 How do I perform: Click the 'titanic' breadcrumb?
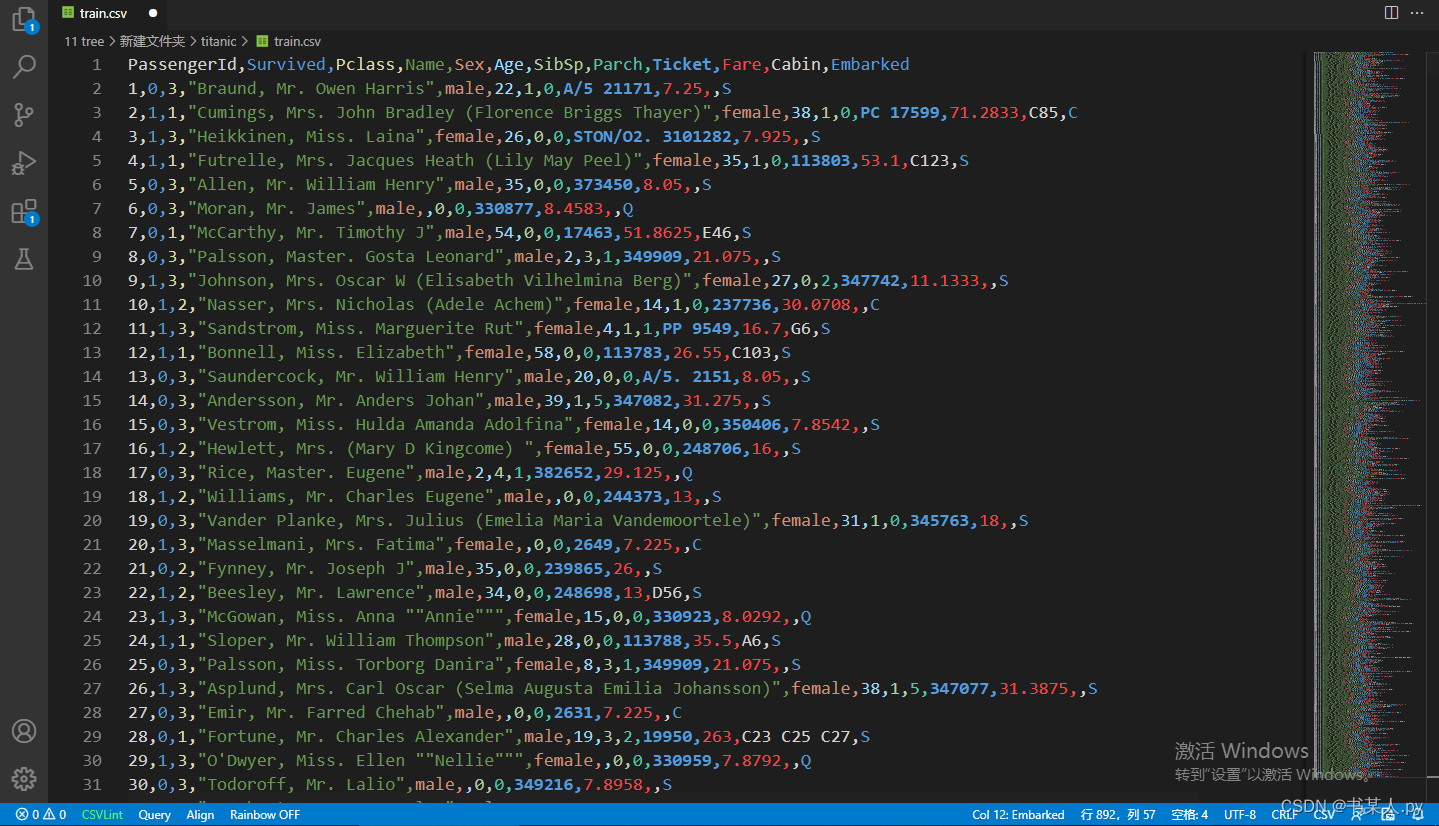click(218, 41)
